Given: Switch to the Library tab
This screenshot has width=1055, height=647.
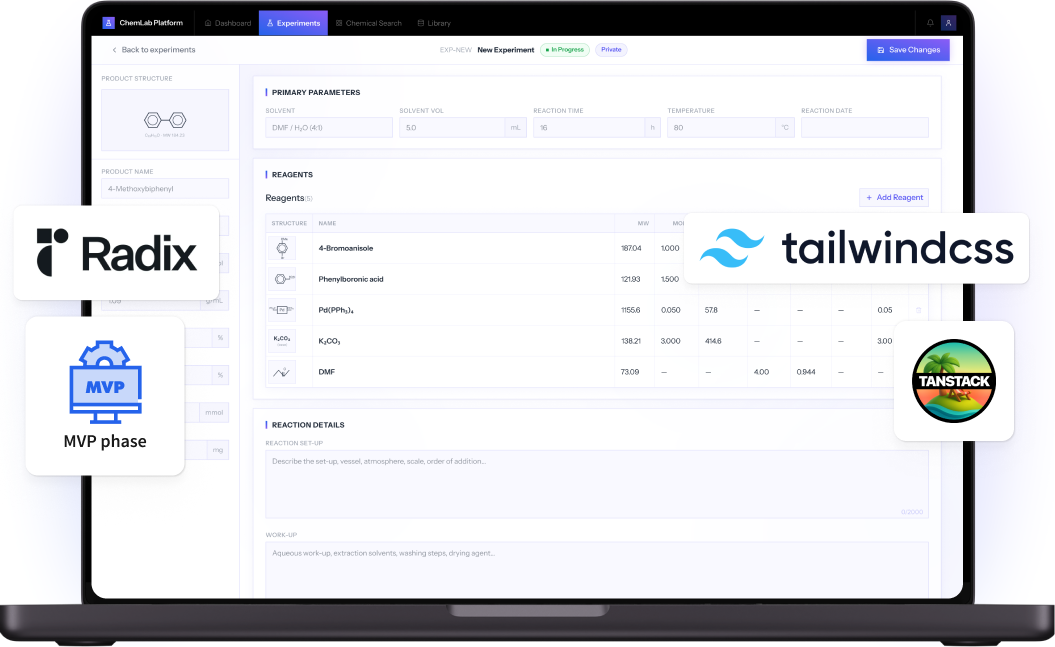Looking at the screenshot, I should pos(434,23).
